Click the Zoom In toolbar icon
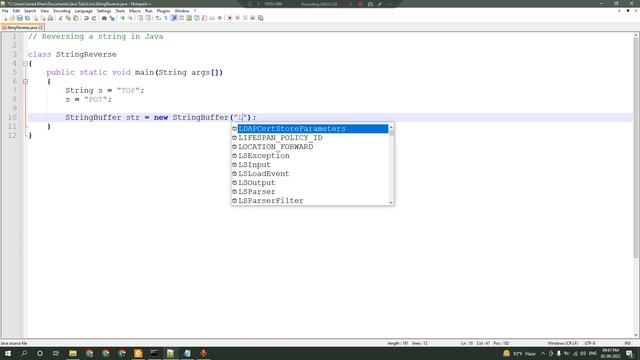This screenshot has height=360, width=640. click(x=122, y=18)
